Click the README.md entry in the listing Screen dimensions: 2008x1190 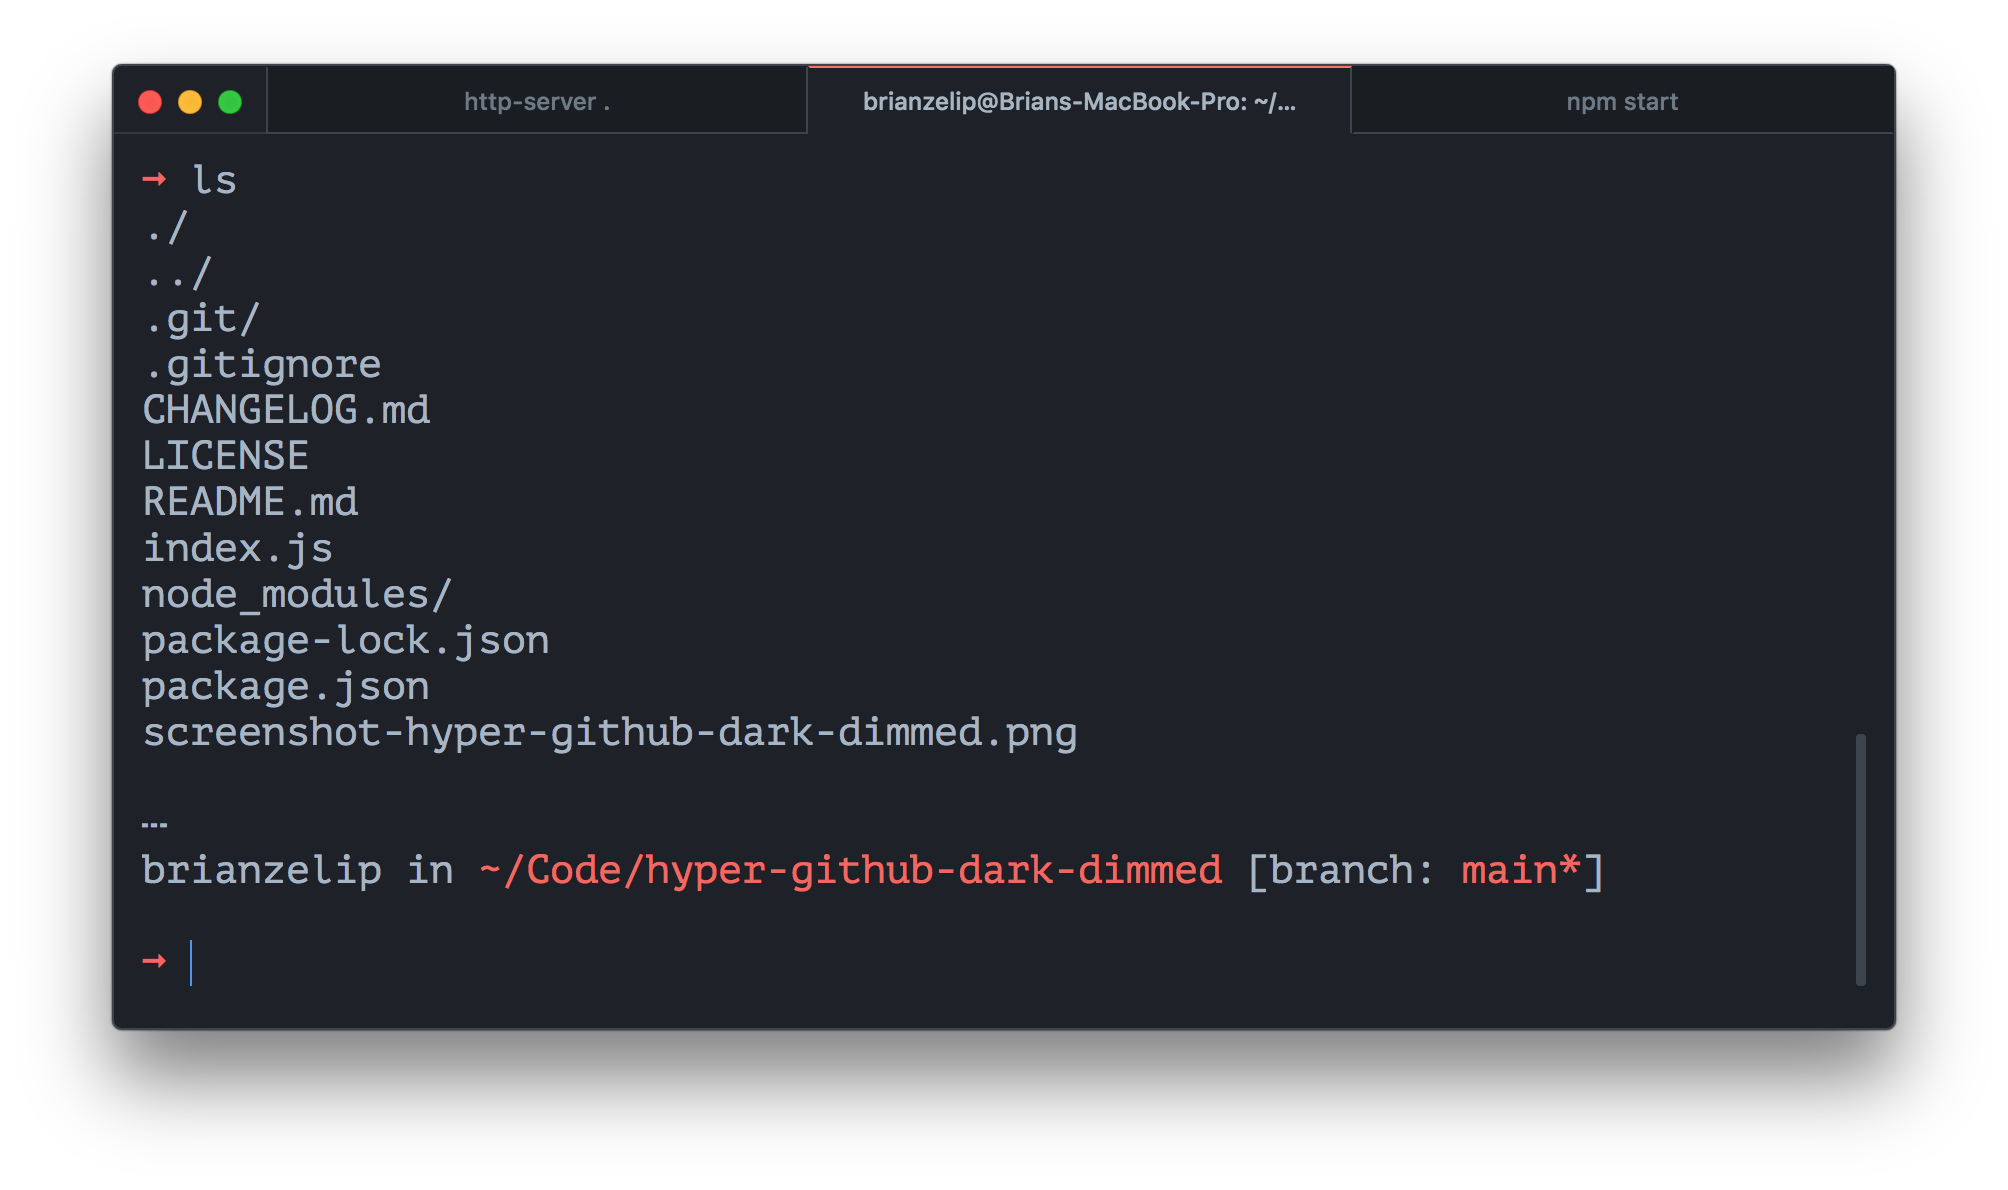click(x=250, y=502)
